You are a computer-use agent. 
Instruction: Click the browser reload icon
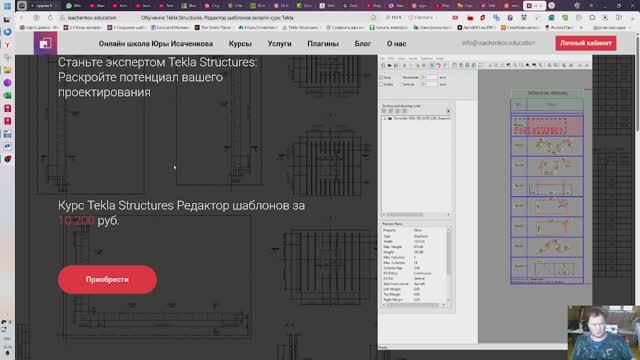[x=50, y=18]
